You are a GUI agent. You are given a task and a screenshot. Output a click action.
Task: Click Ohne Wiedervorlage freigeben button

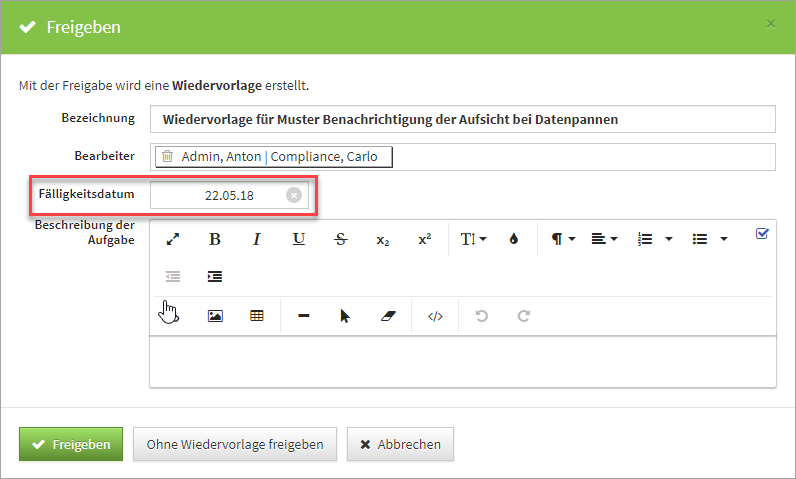point(235,444)
